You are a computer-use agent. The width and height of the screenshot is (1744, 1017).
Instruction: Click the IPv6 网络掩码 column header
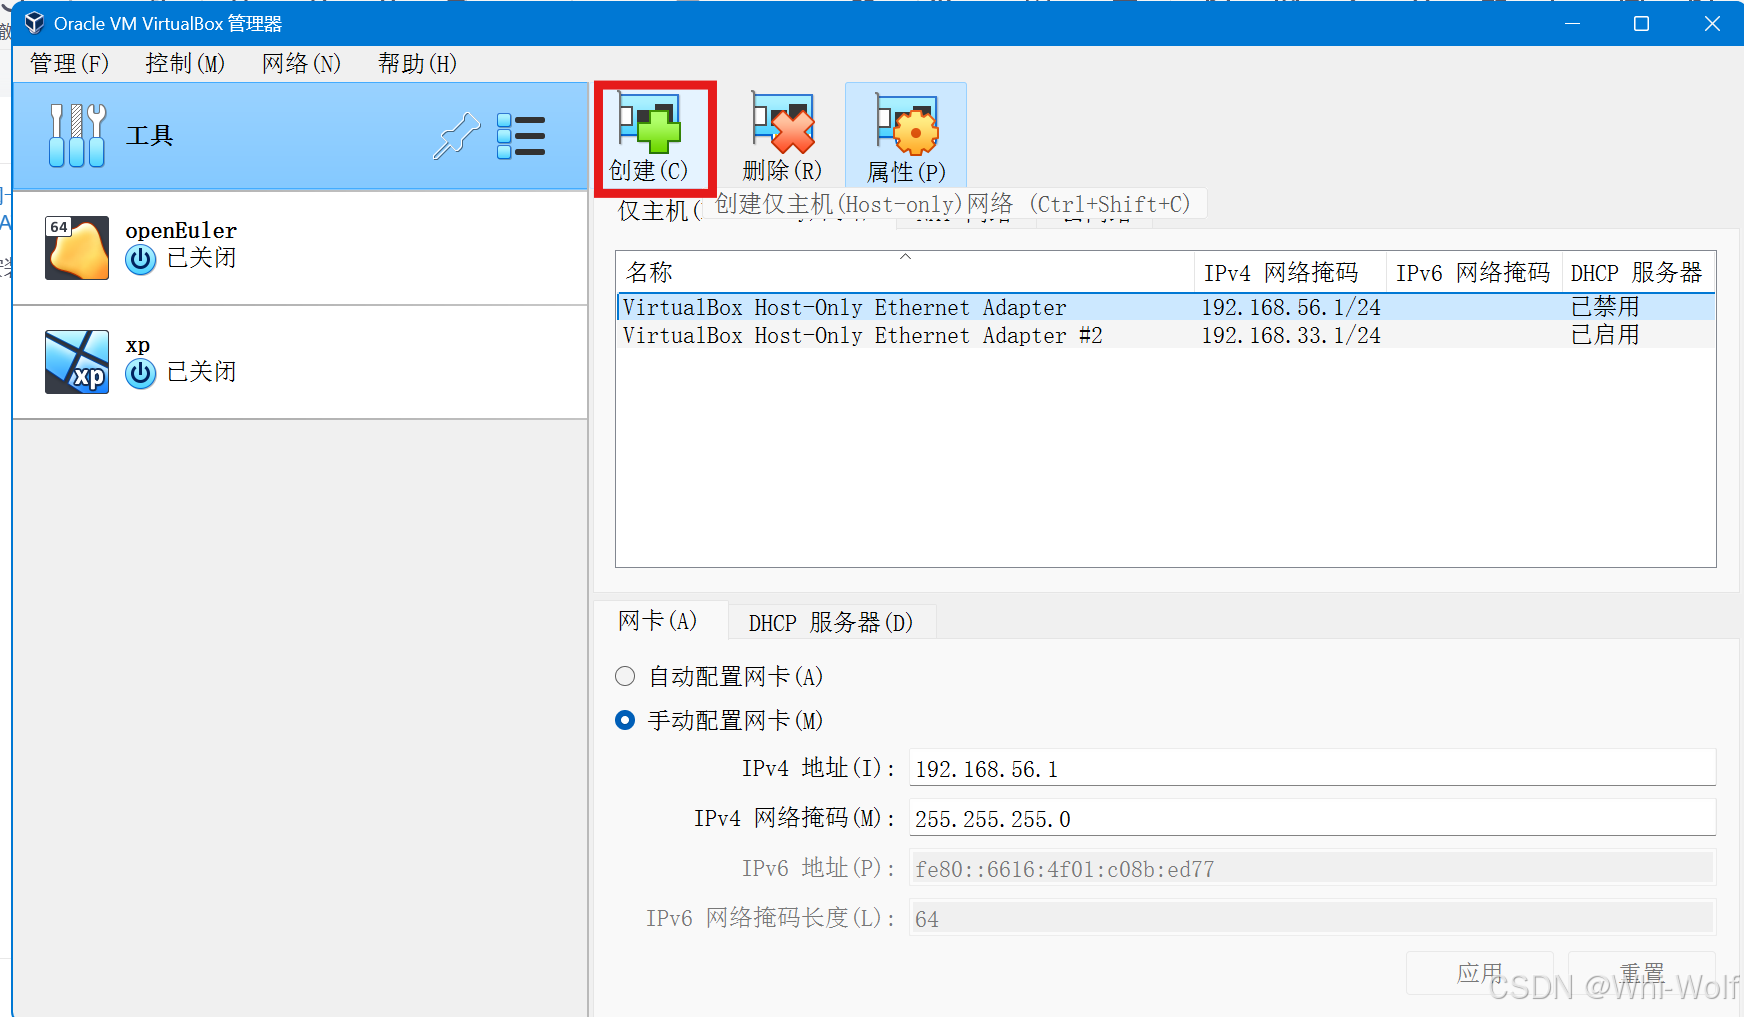(1474, 272)
